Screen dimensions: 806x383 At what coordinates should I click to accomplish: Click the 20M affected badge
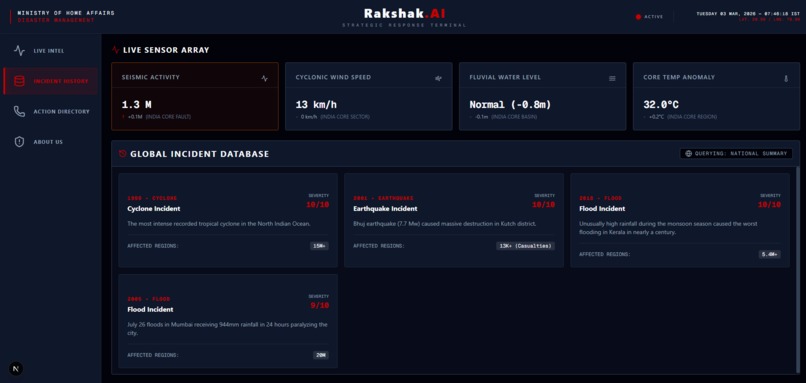click(321, 355)
